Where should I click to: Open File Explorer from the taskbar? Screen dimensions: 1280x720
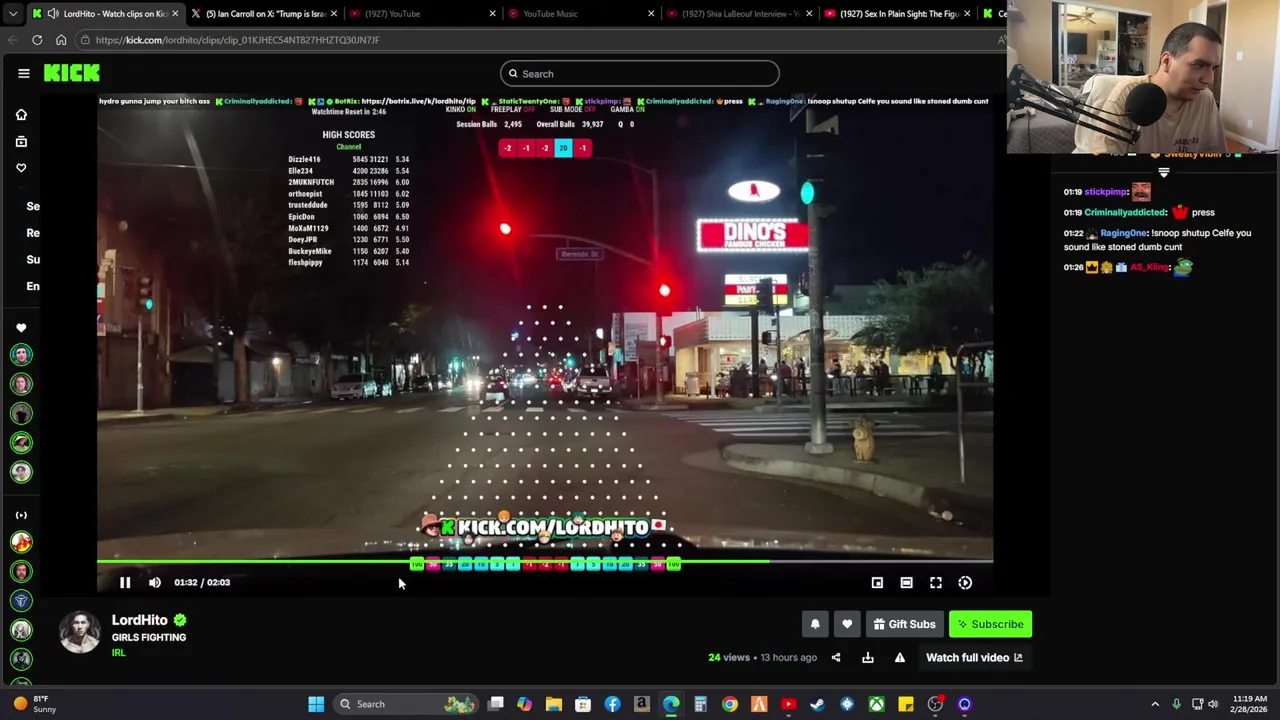[x=554, y=704]
